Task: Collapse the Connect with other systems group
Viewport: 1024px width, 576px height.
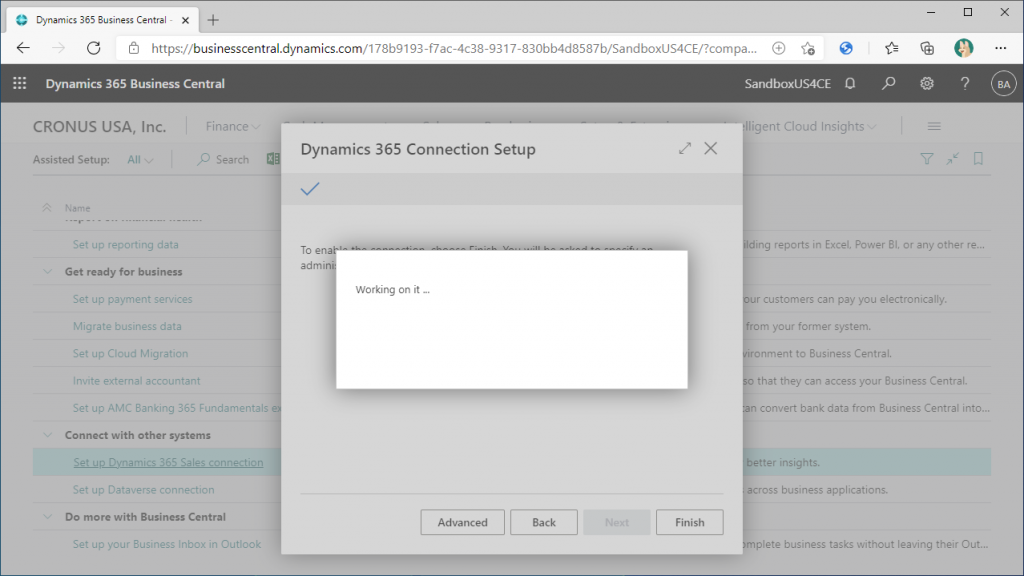Action: (x=48, y=435)
